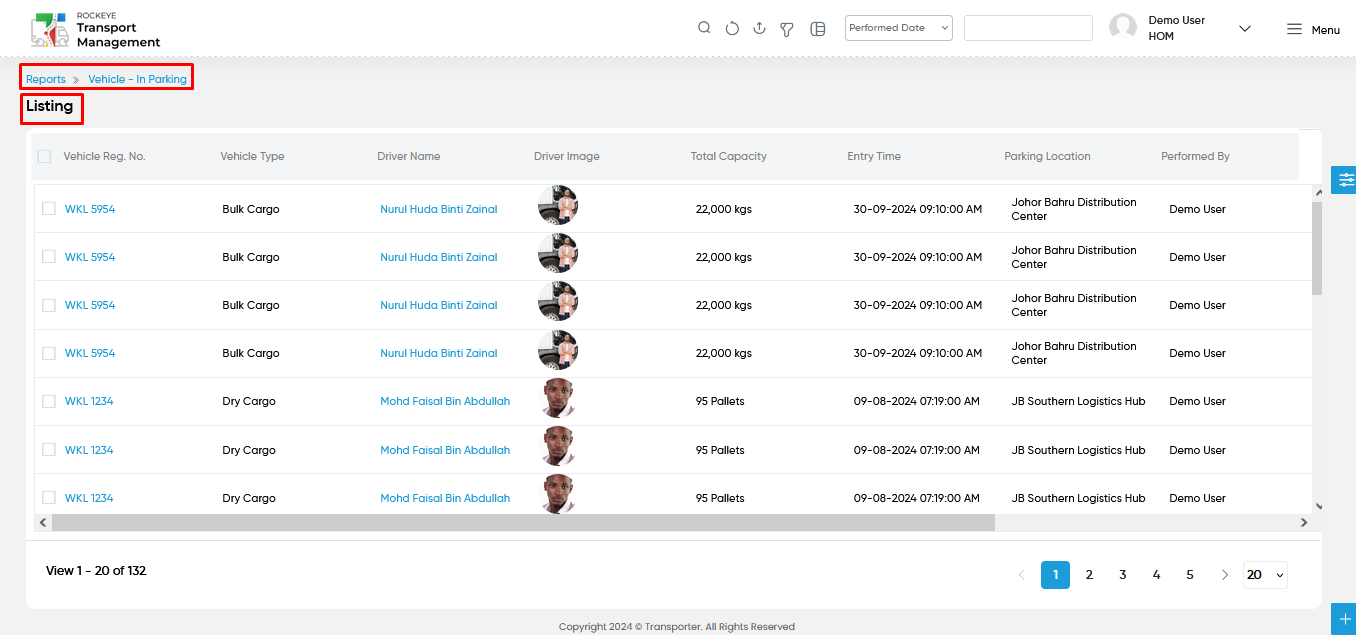Go to previous page arrow
Image resolution: width=1356 pixels, height=635 pixels.
(1021, 575)
